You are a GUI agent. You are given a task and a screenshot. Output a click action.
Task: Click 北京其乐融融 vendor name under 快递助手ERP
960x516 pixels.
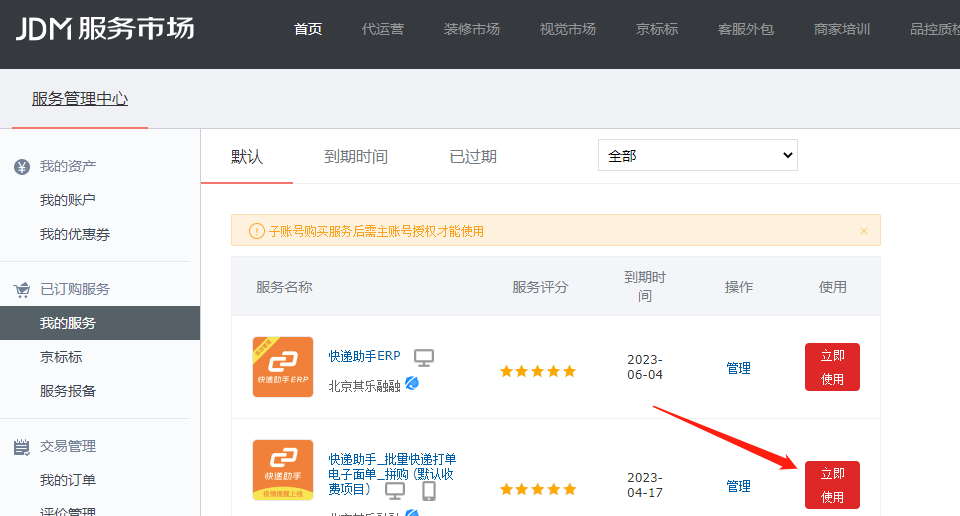click(364, 386)
